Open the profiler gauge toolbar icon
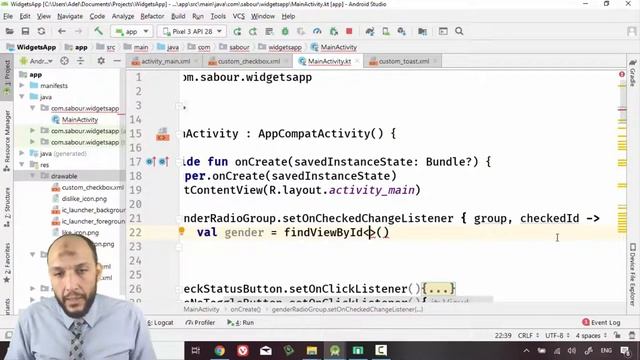The height and width of the screenshot is (360, 640). click(317, 31)
